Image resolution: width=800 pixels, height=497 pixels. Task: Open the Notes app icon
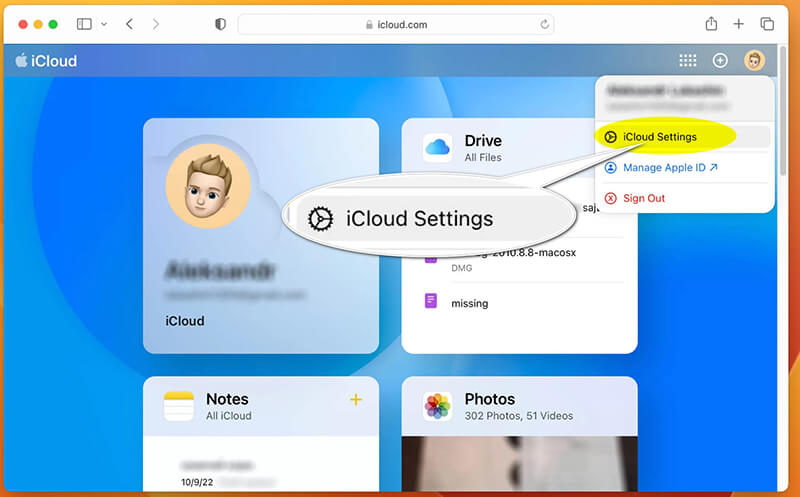pos(179,406)
